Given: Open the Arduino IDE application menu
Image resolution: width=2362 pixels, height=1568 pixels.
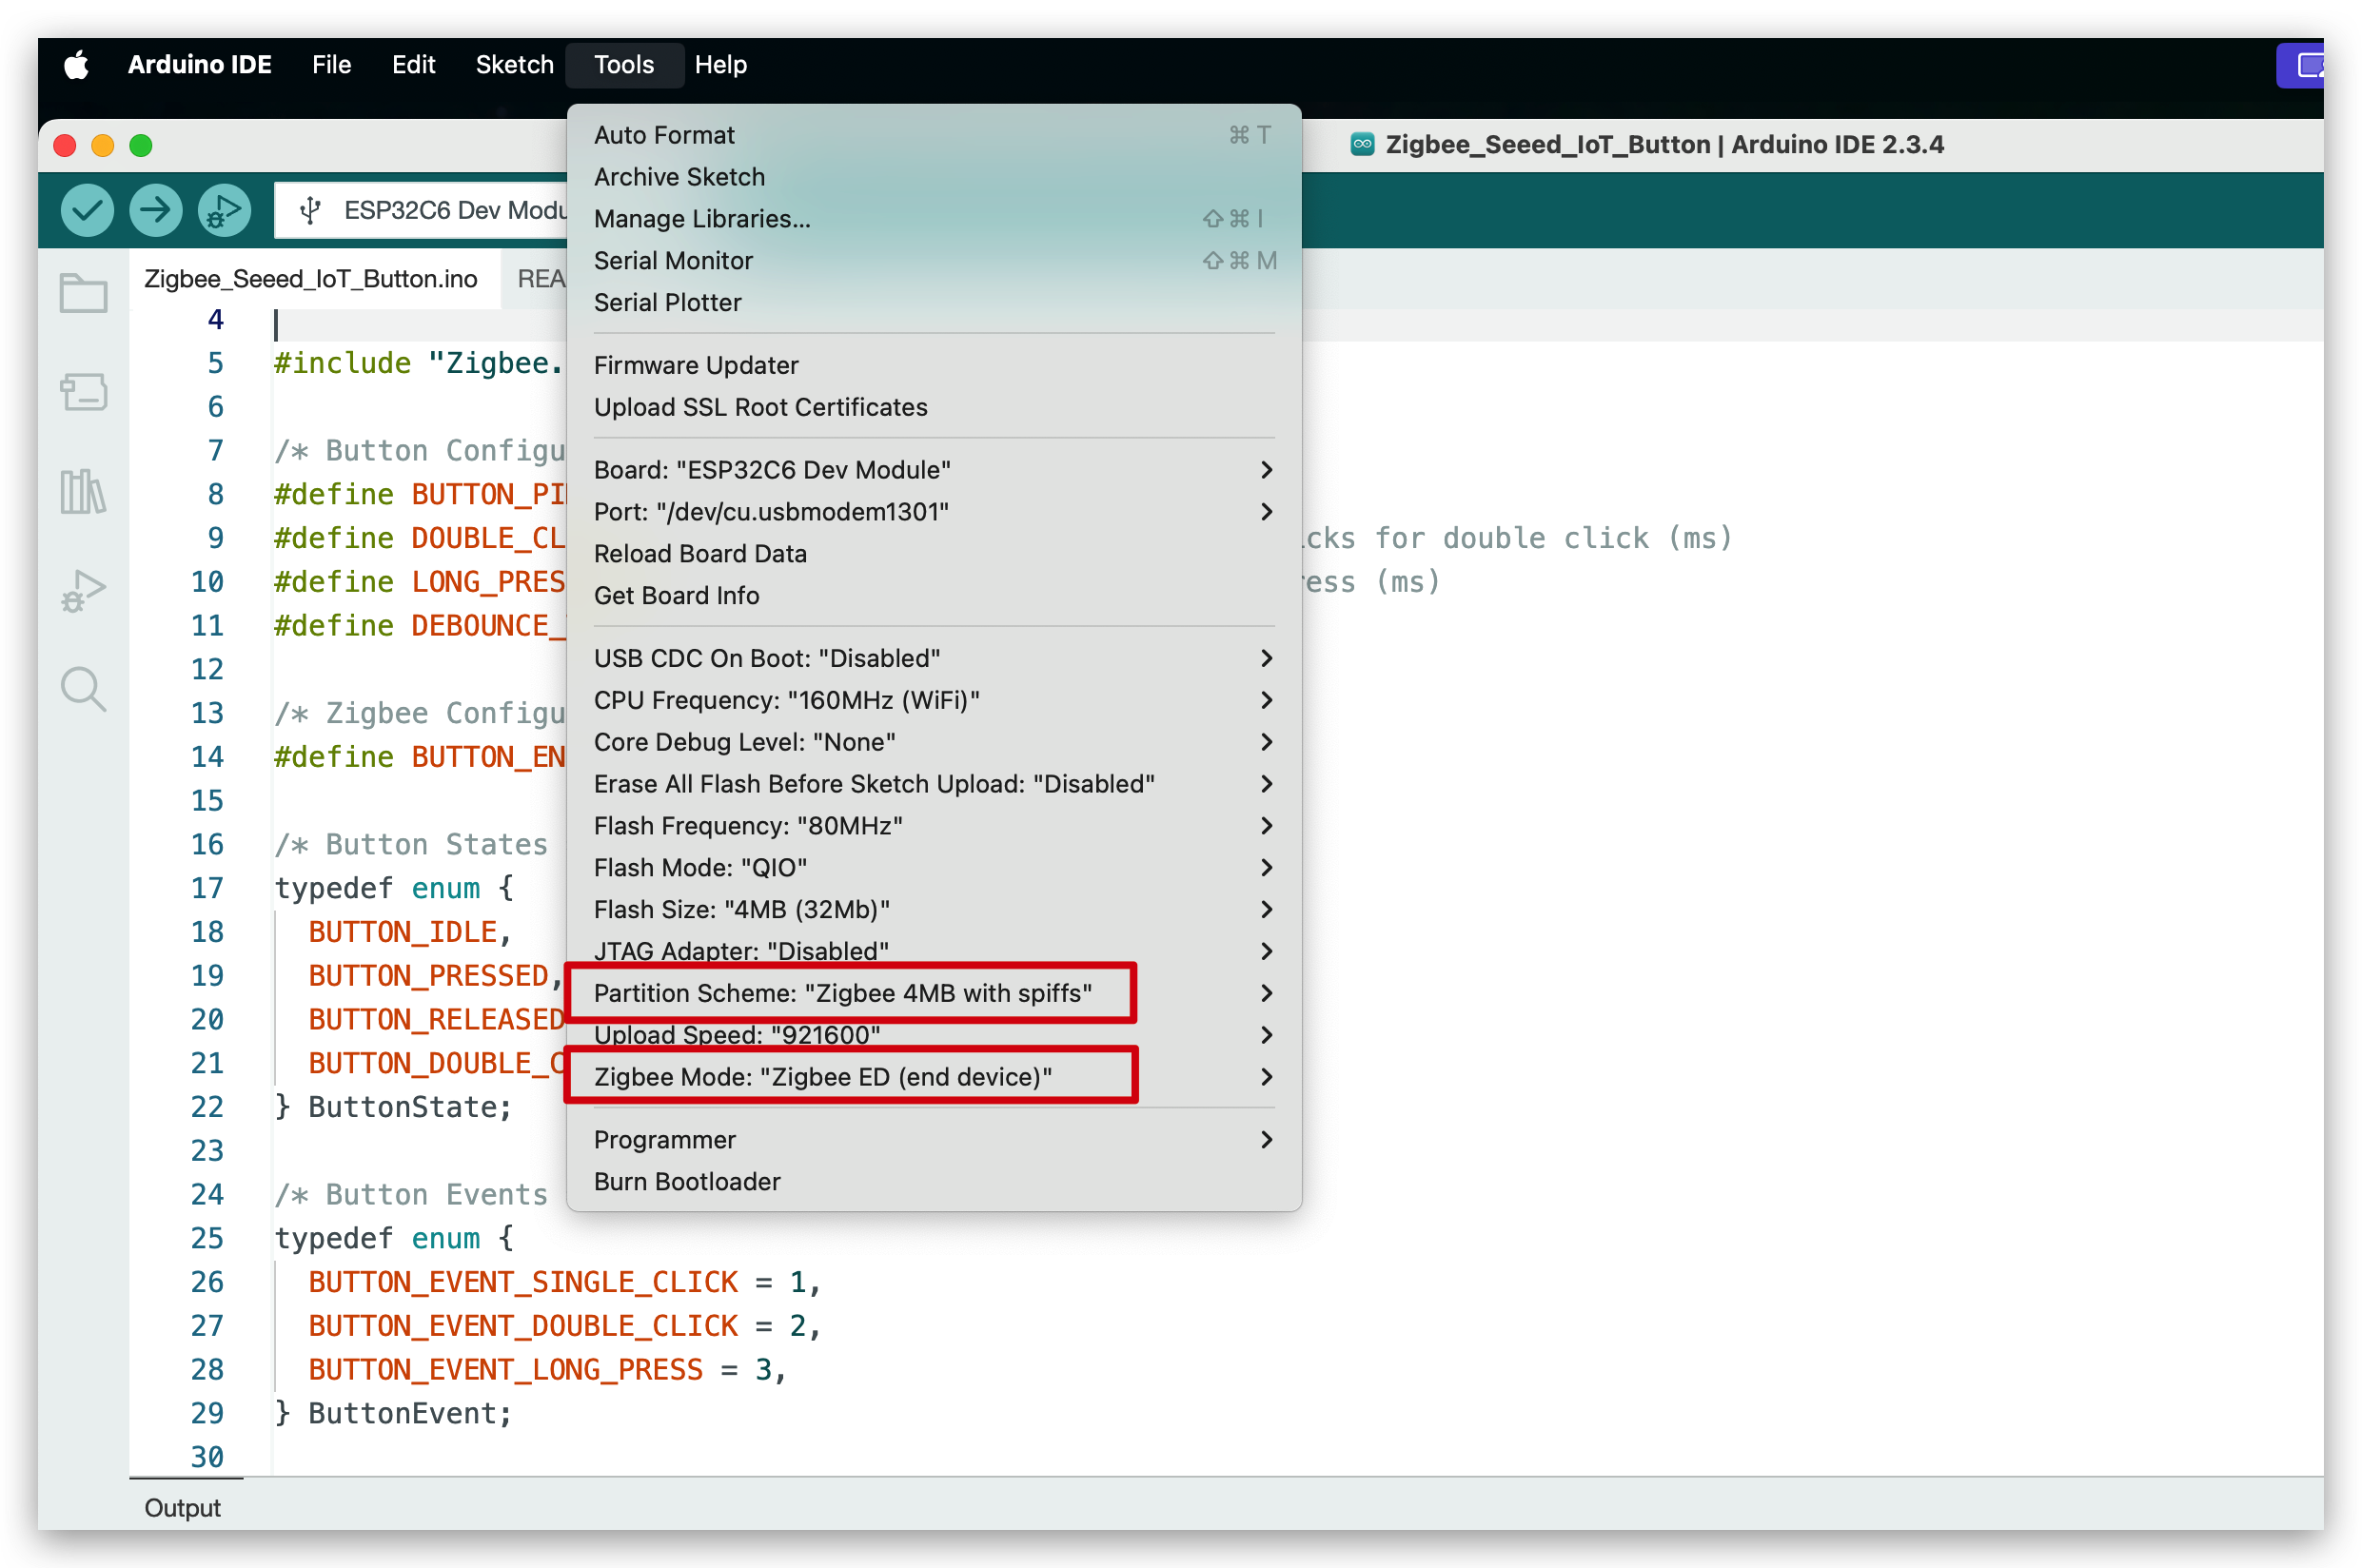Looking at the screenshot, I should 199,65.
